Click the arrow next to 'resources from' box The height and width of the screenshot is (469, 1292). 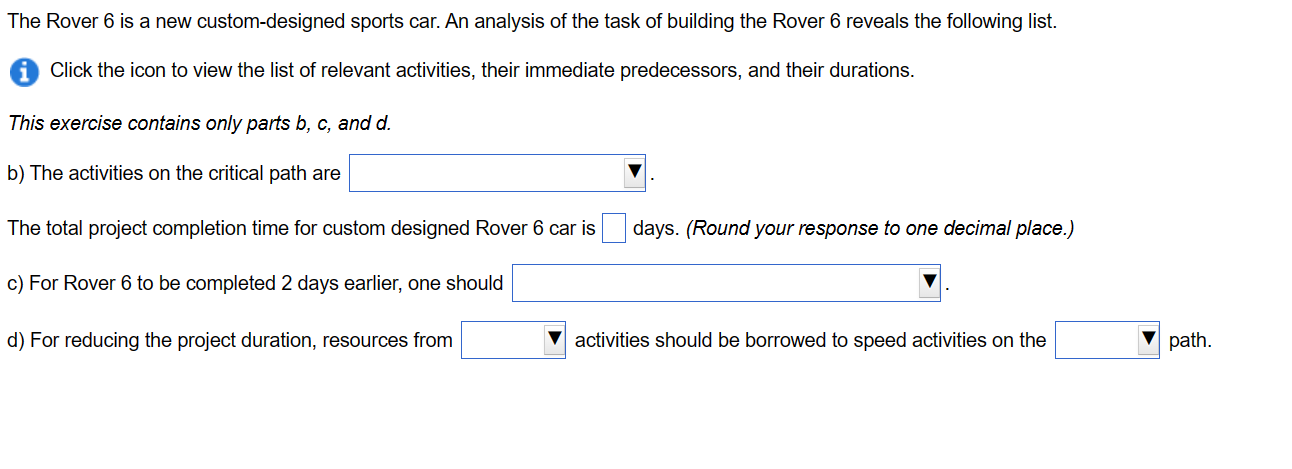(x=553, y=340)
